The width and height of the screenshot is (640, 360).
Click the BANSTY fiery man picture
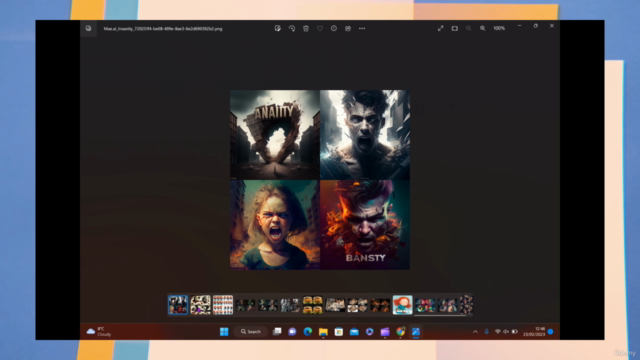coord(365,224)
